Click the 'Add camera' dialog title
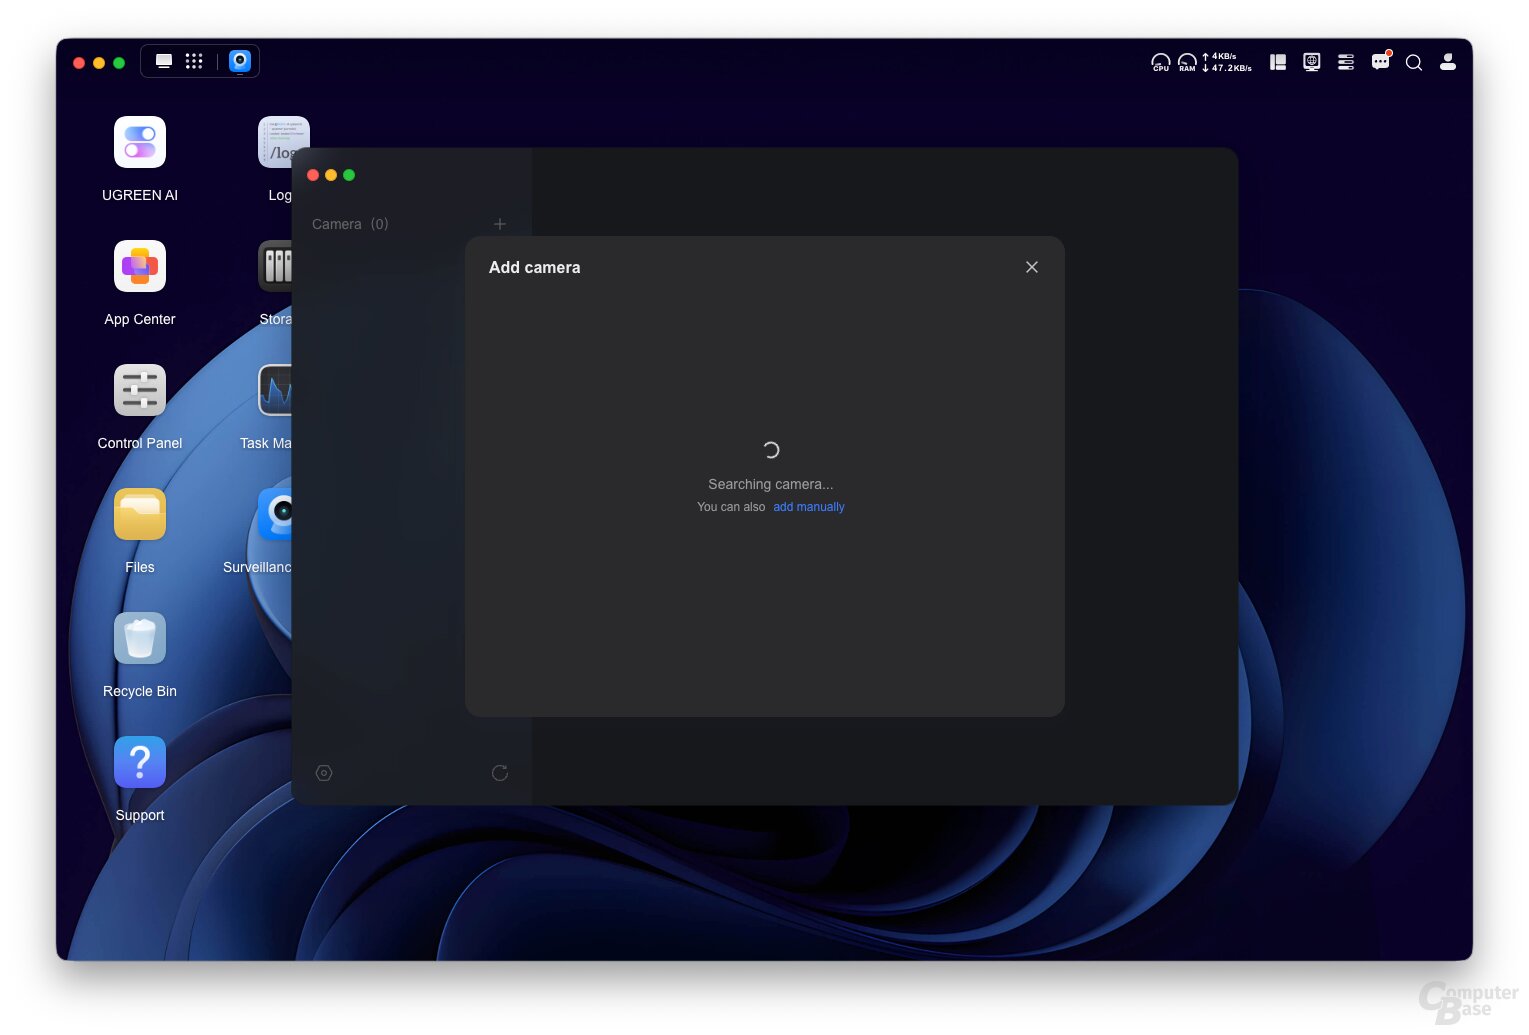1529x1035 pixels. tap(535, 267)
